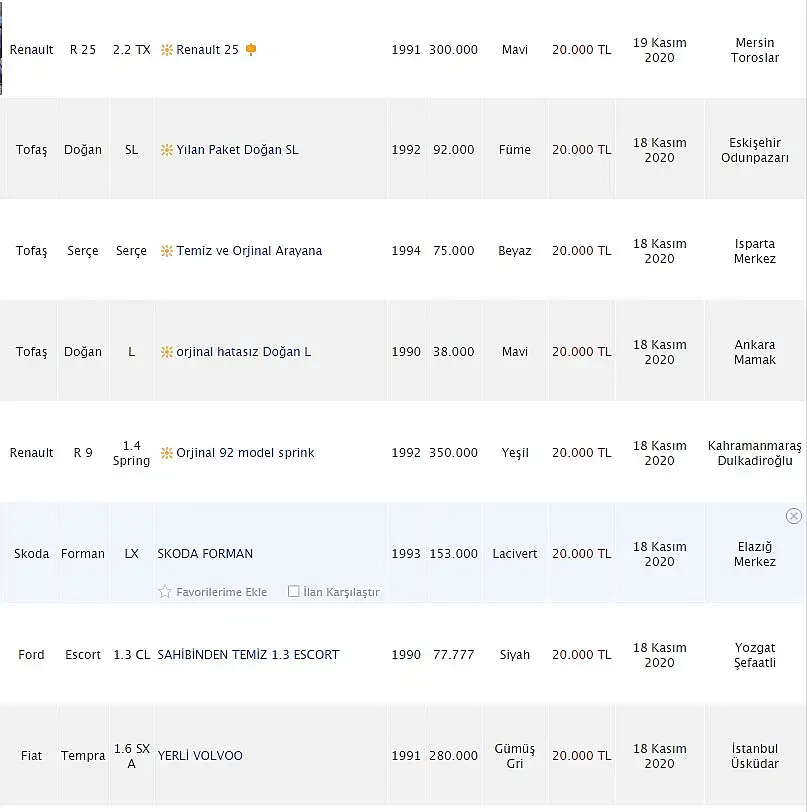The height and width of the screenshot is (812, 807).
Task: Click the orange badge icon after Renault 25
Action: click(x=251, y=49)
